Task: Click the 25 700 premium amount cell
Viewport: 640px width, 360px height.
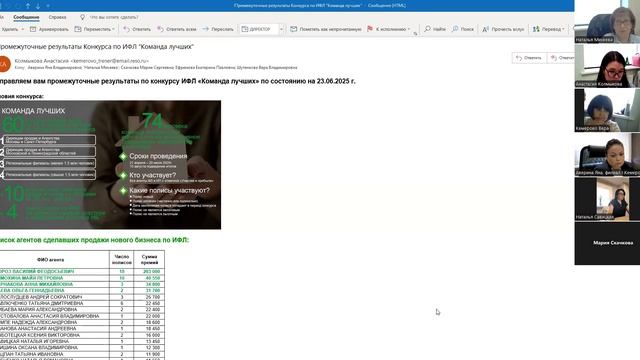Action: (x=149, y=297)
